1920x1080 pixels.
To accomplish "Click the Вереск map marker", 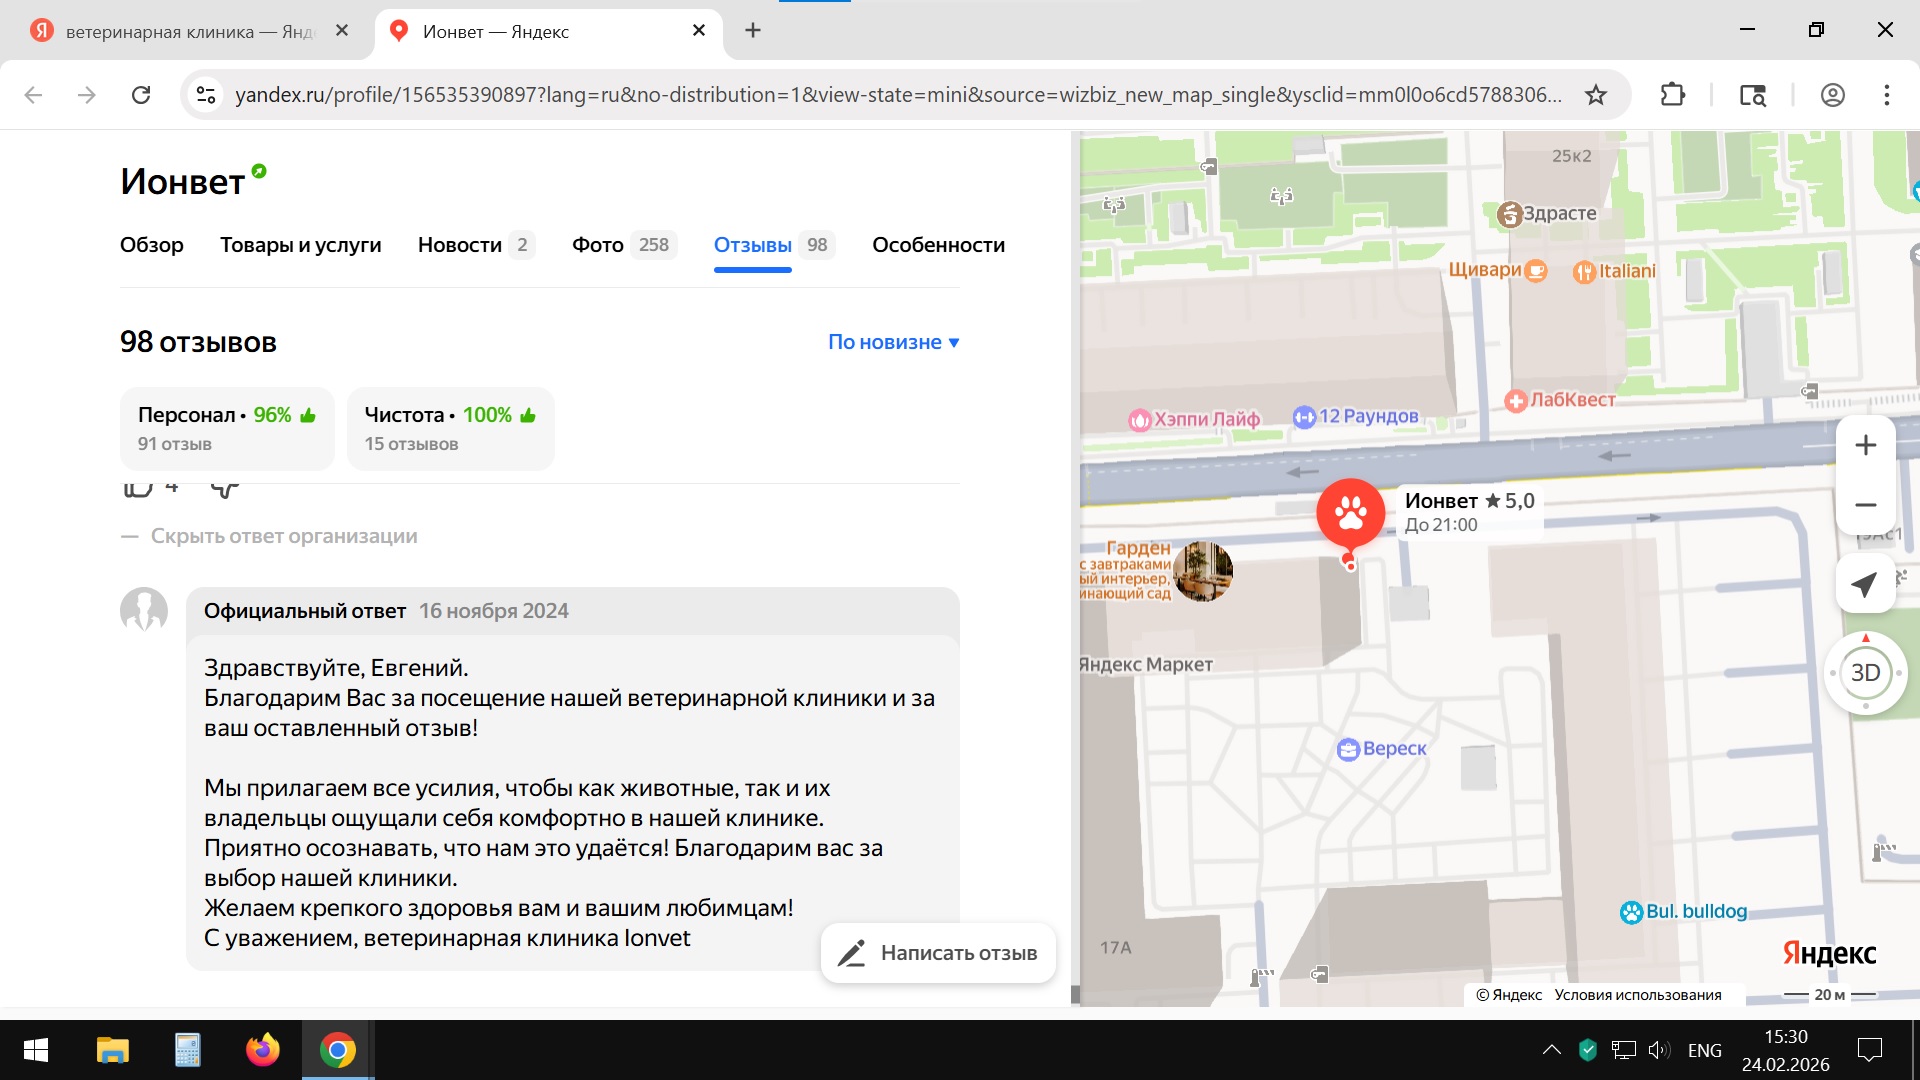I will point(1349,749).
